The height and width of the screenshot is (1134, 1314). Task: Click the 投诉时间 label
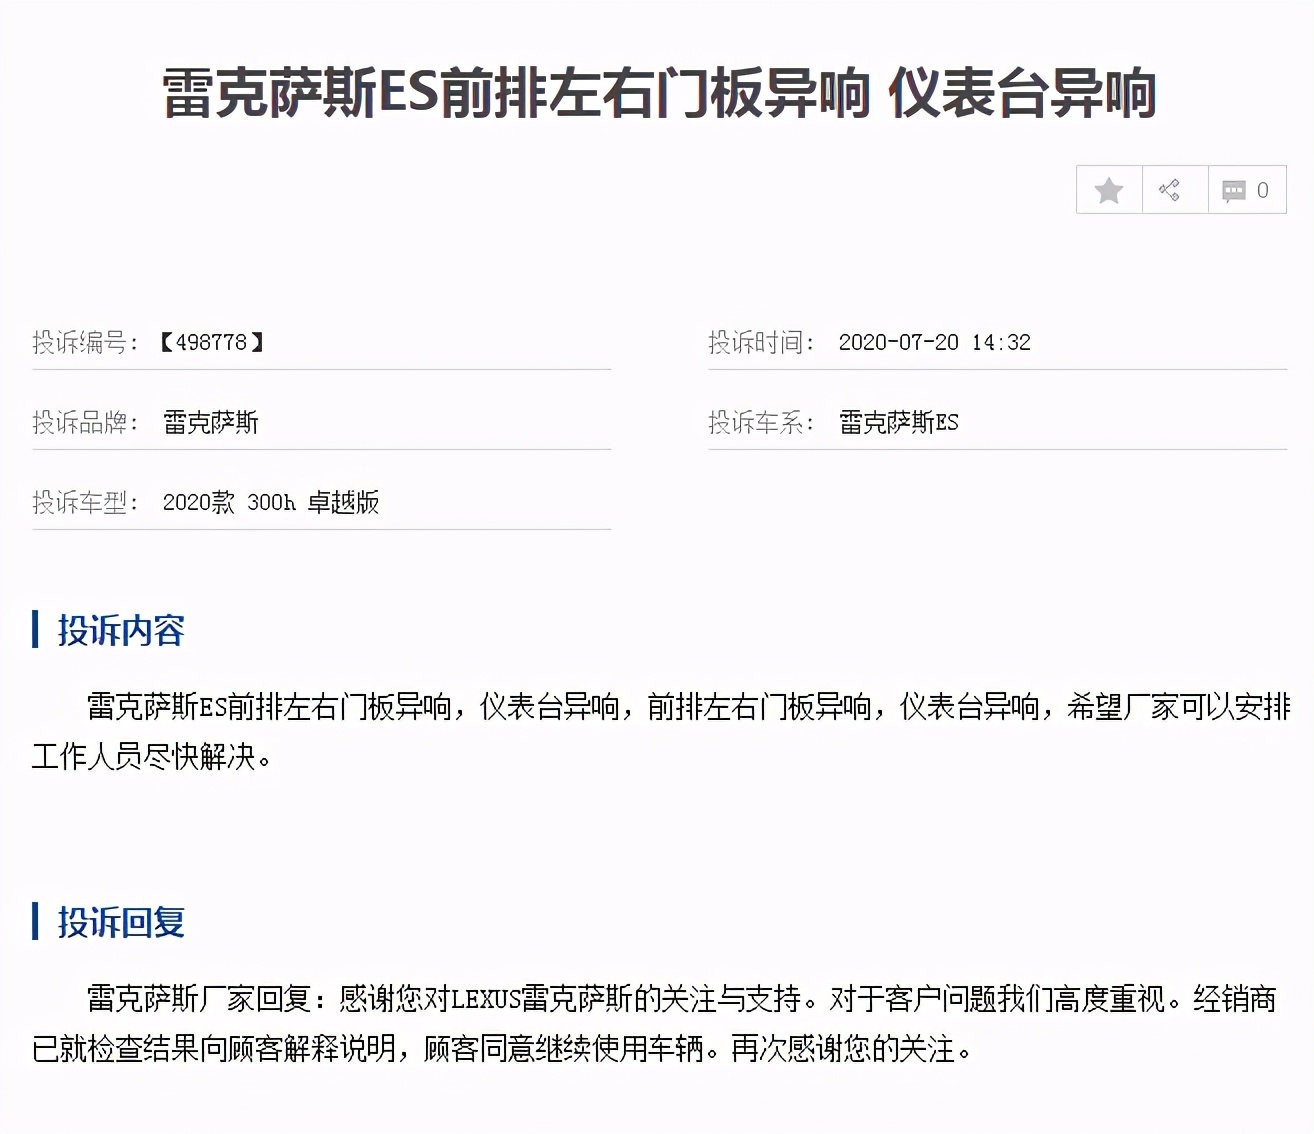(x=761, y=342)
